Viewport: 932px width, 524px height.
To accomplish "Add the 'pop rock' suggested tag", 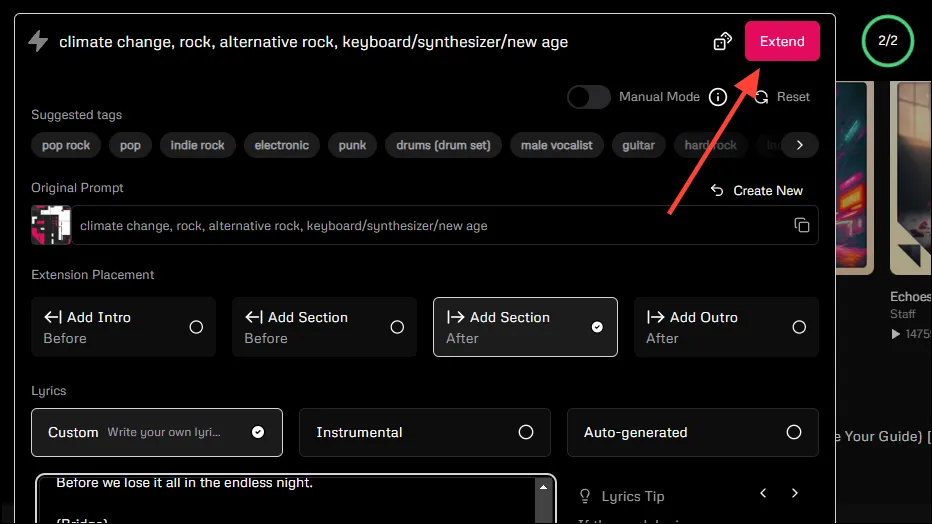I will tap(66, 145).
